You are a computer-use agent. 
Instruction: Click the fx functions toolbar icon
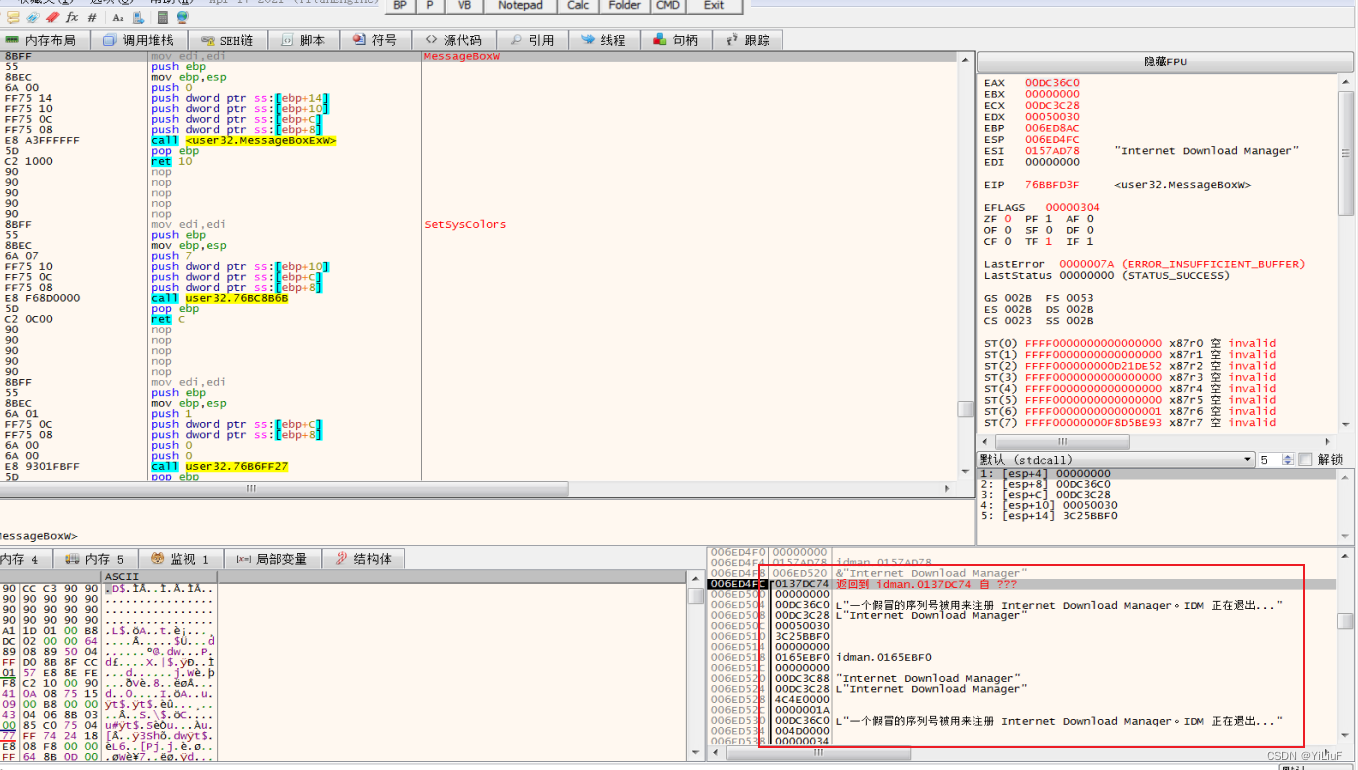[71, 18]
